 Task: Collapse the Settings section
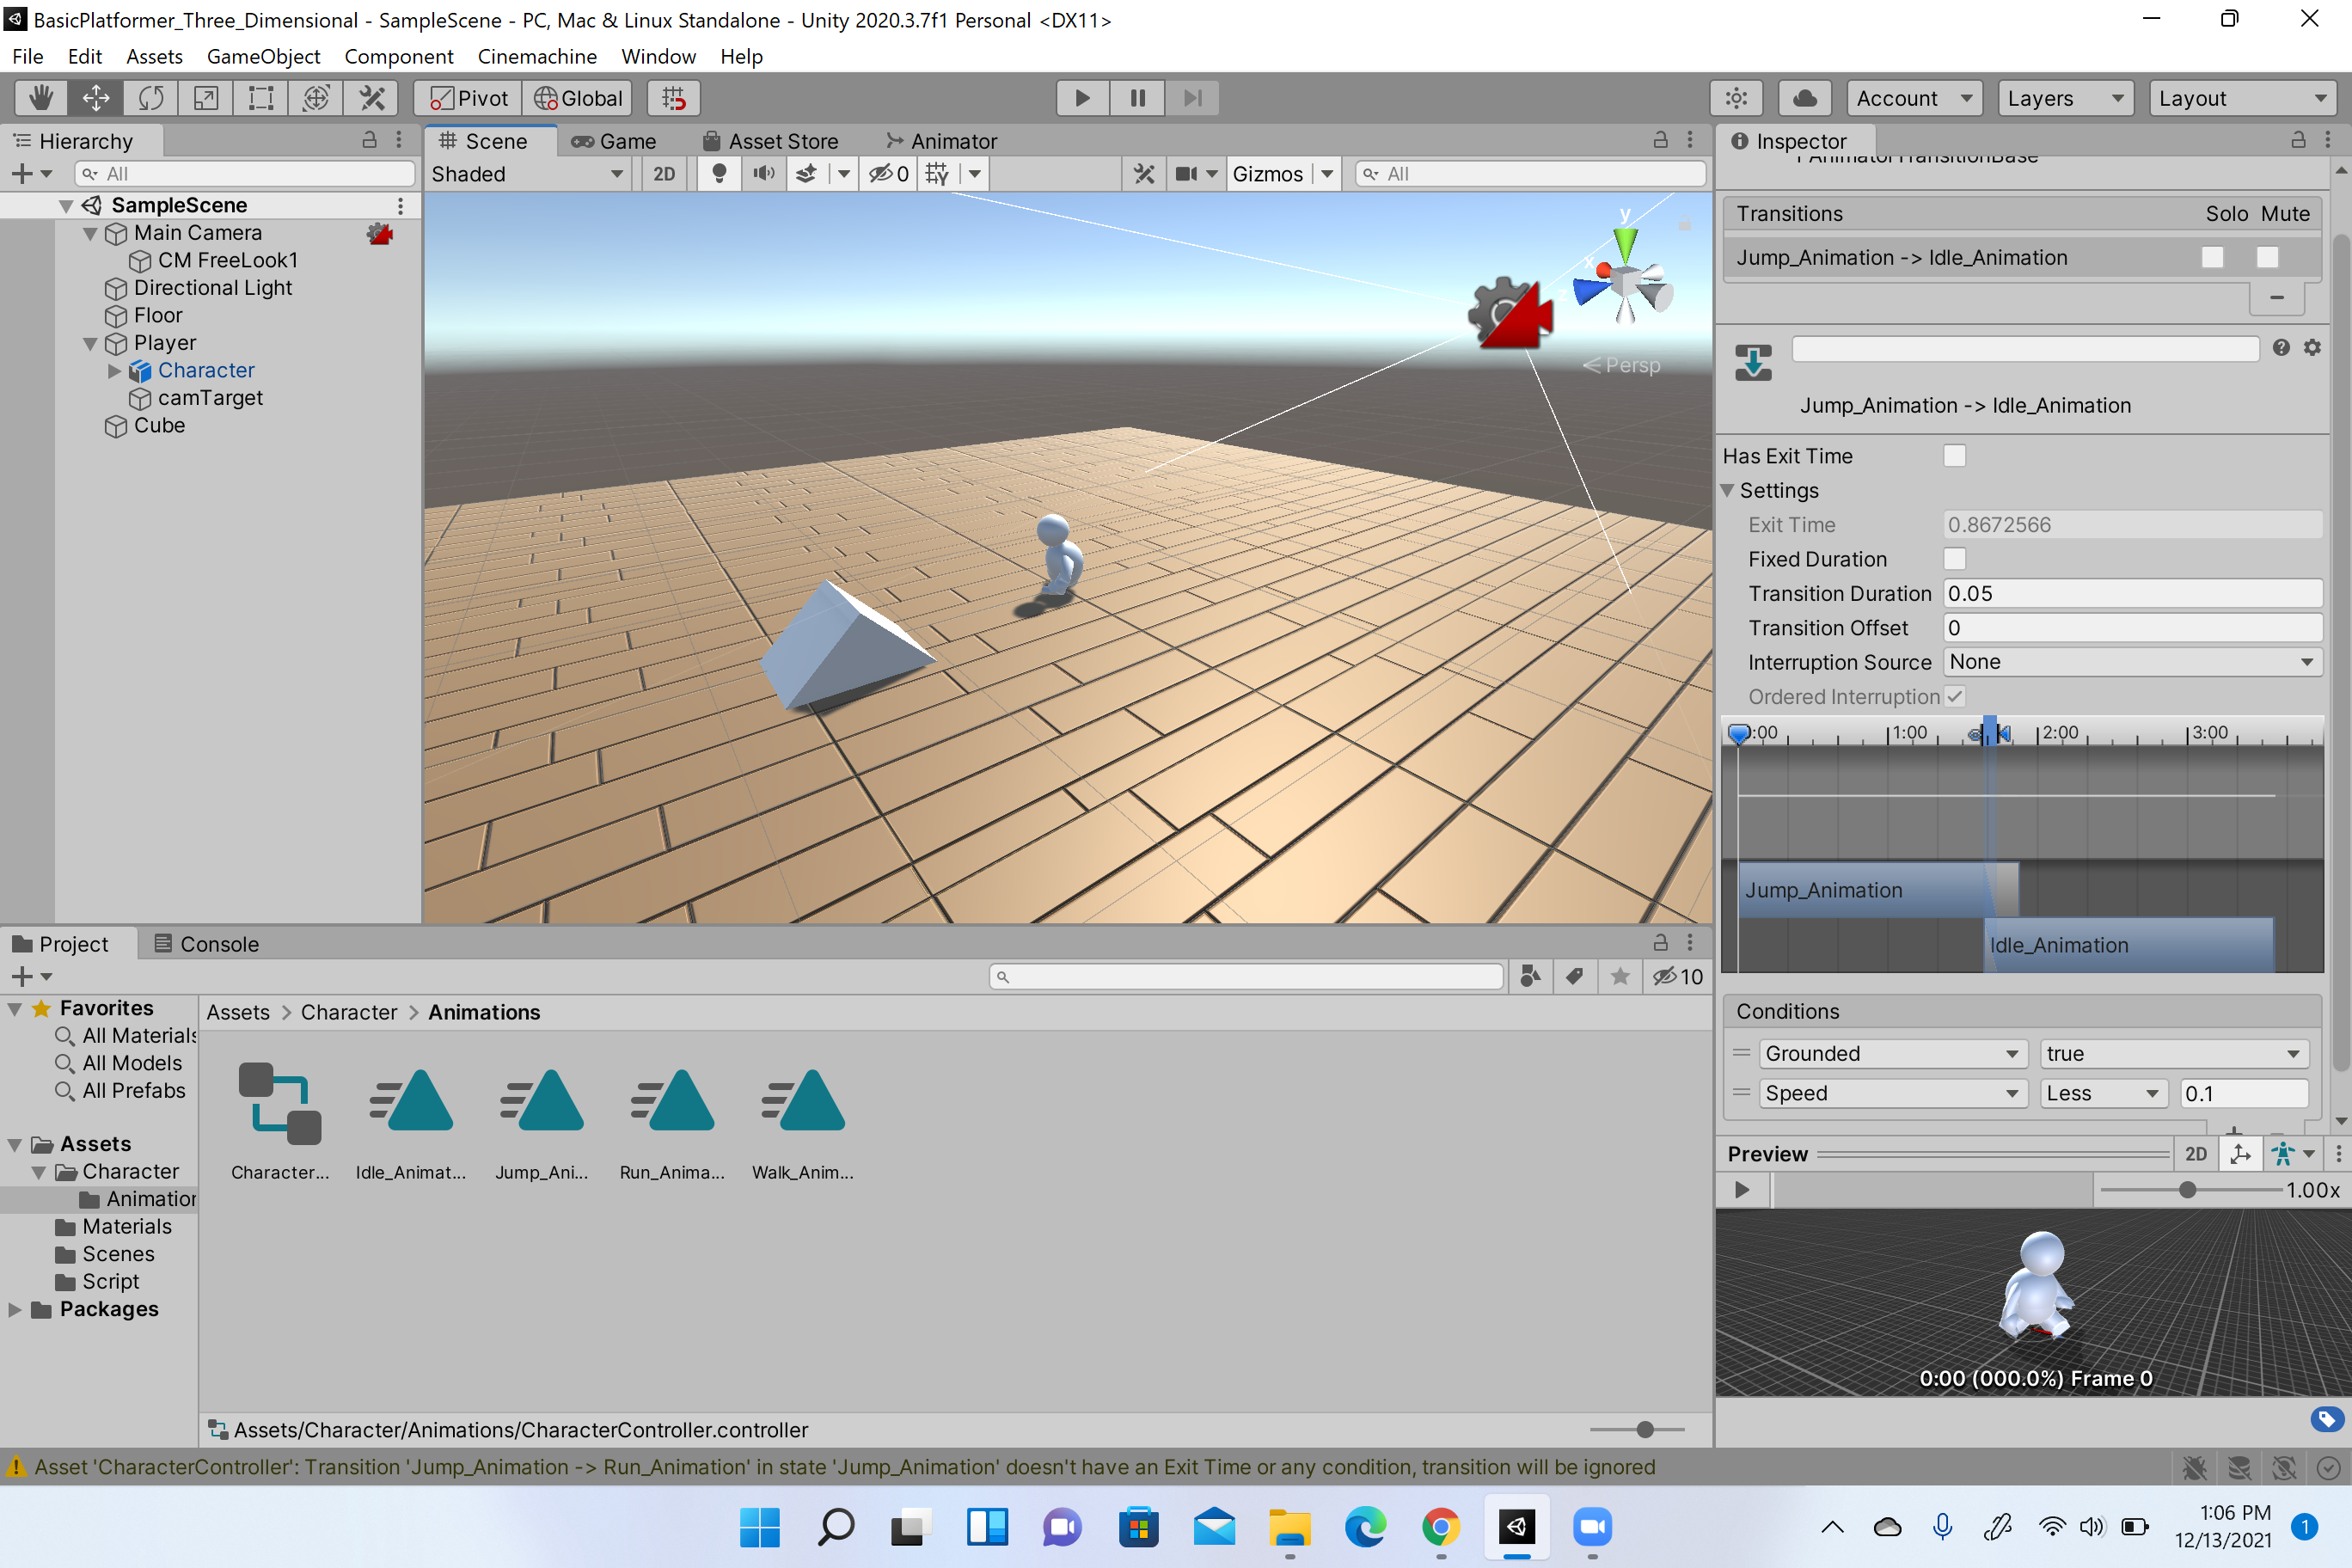tap(1727, 491)
